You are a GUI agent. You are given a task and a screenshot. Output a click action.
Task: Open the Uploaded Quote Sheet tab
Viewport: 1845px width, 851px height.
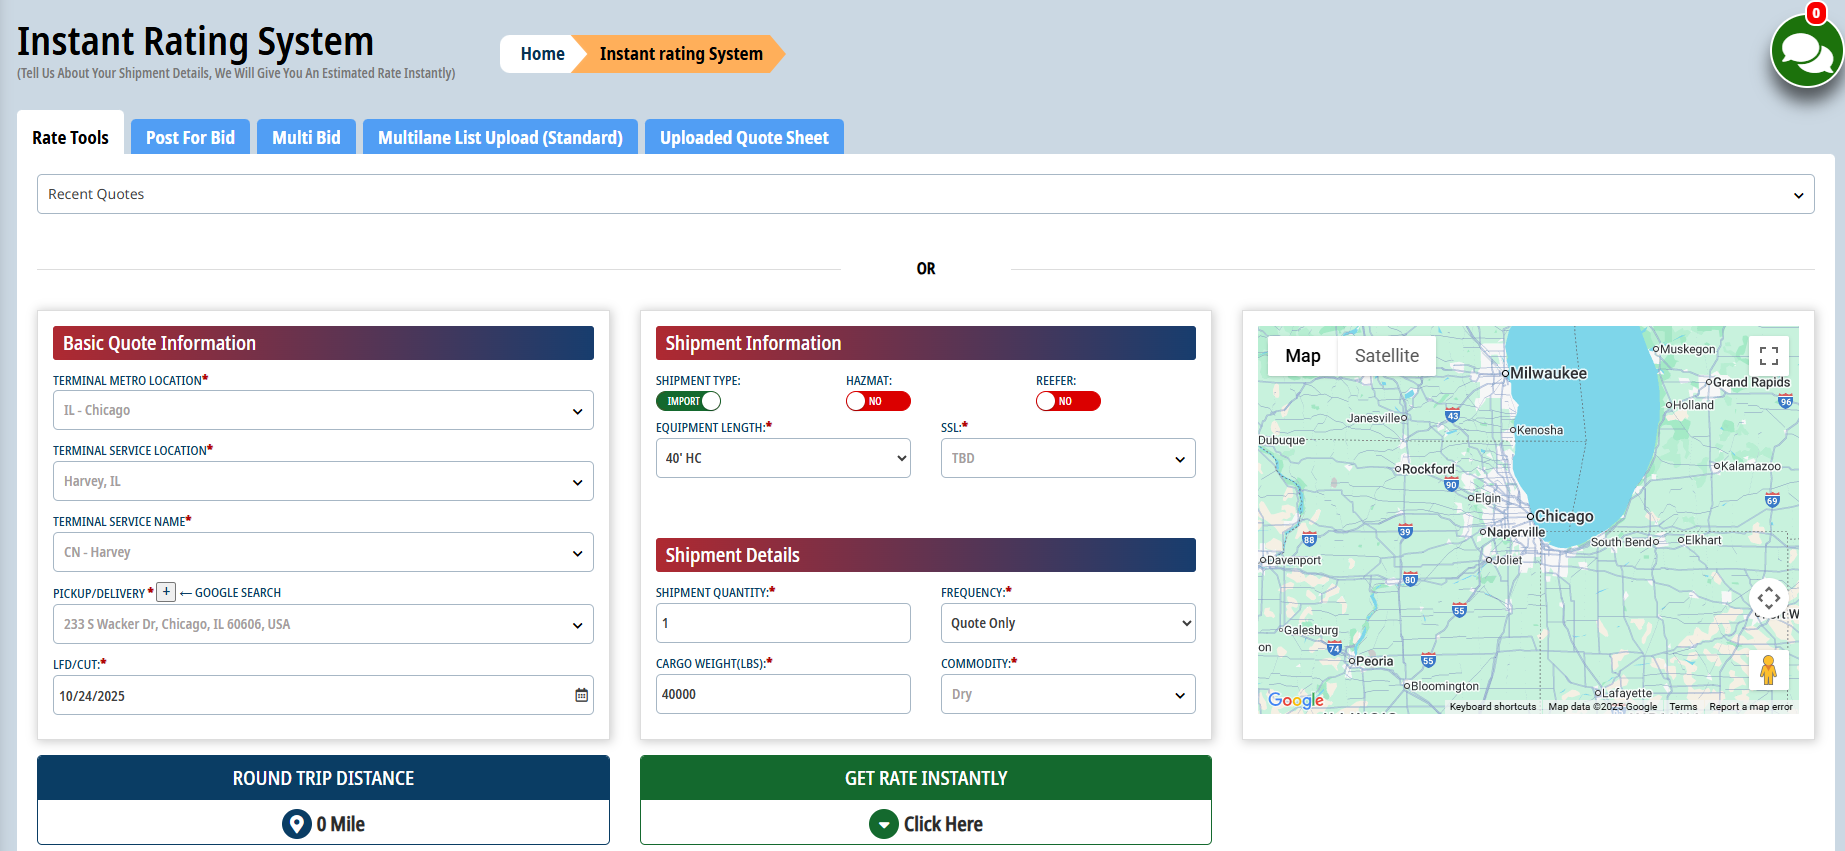pos(744,137)
